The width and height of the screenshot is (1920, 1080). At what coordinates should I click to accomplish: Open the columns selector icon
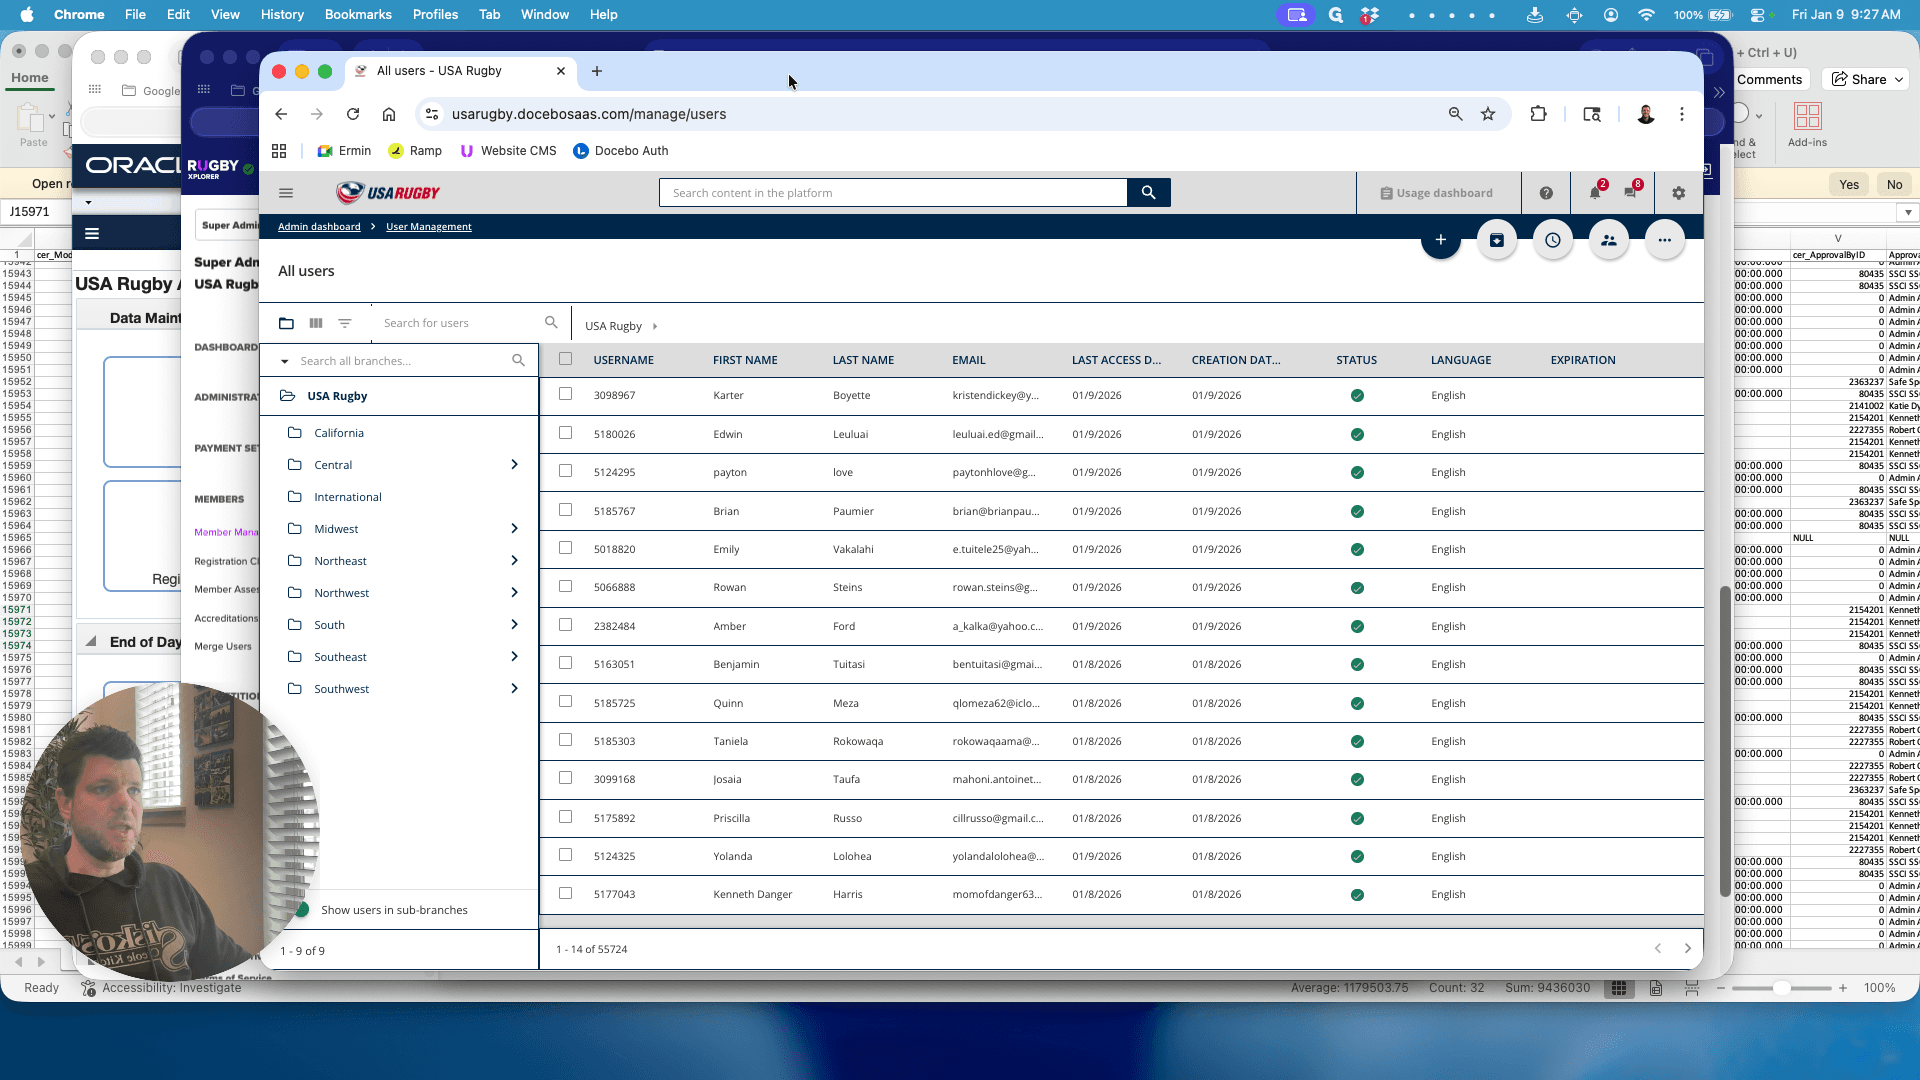click(316, 323)
